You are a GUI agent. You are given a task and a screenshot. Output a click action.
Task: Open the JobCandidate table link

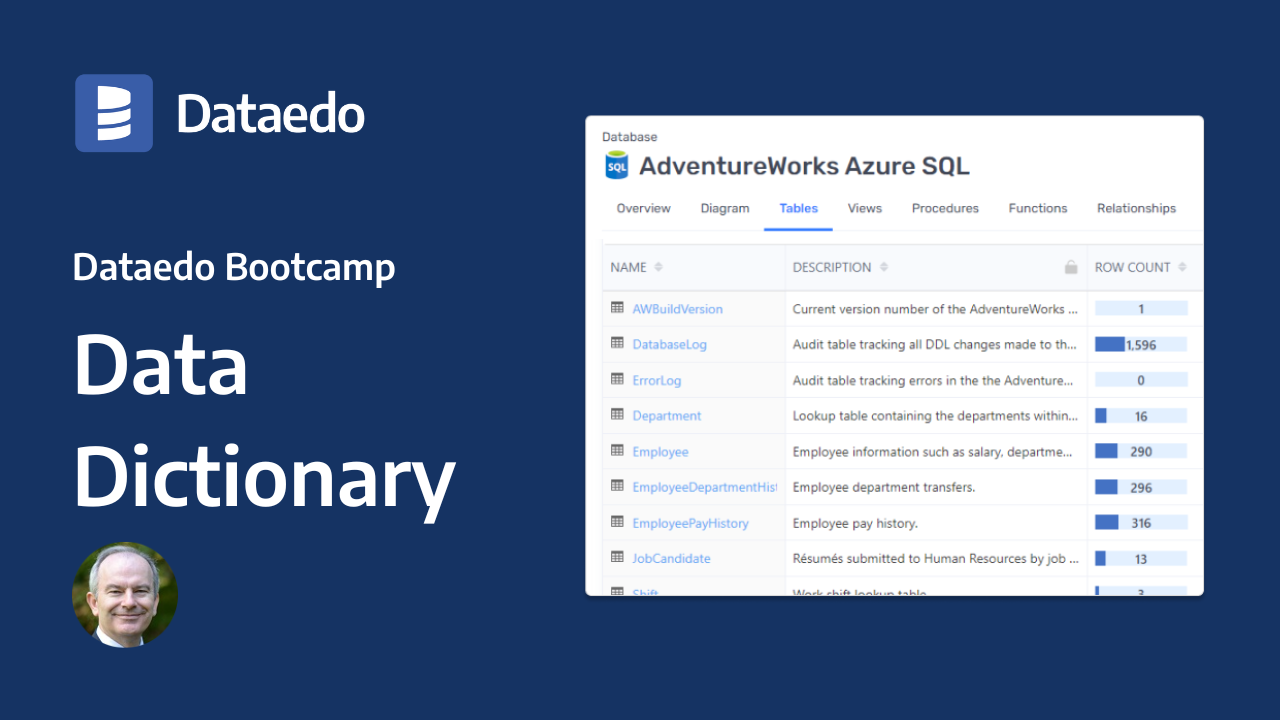671,558
